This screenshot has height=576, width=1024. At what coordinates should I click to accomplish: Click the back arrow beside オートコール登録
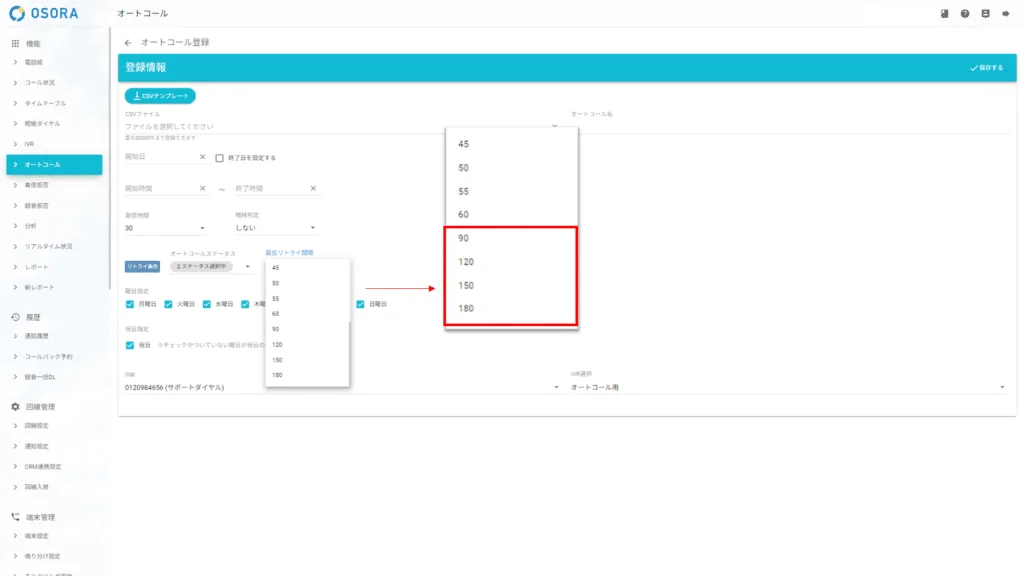pyautogui.click(x=128, y=43)
